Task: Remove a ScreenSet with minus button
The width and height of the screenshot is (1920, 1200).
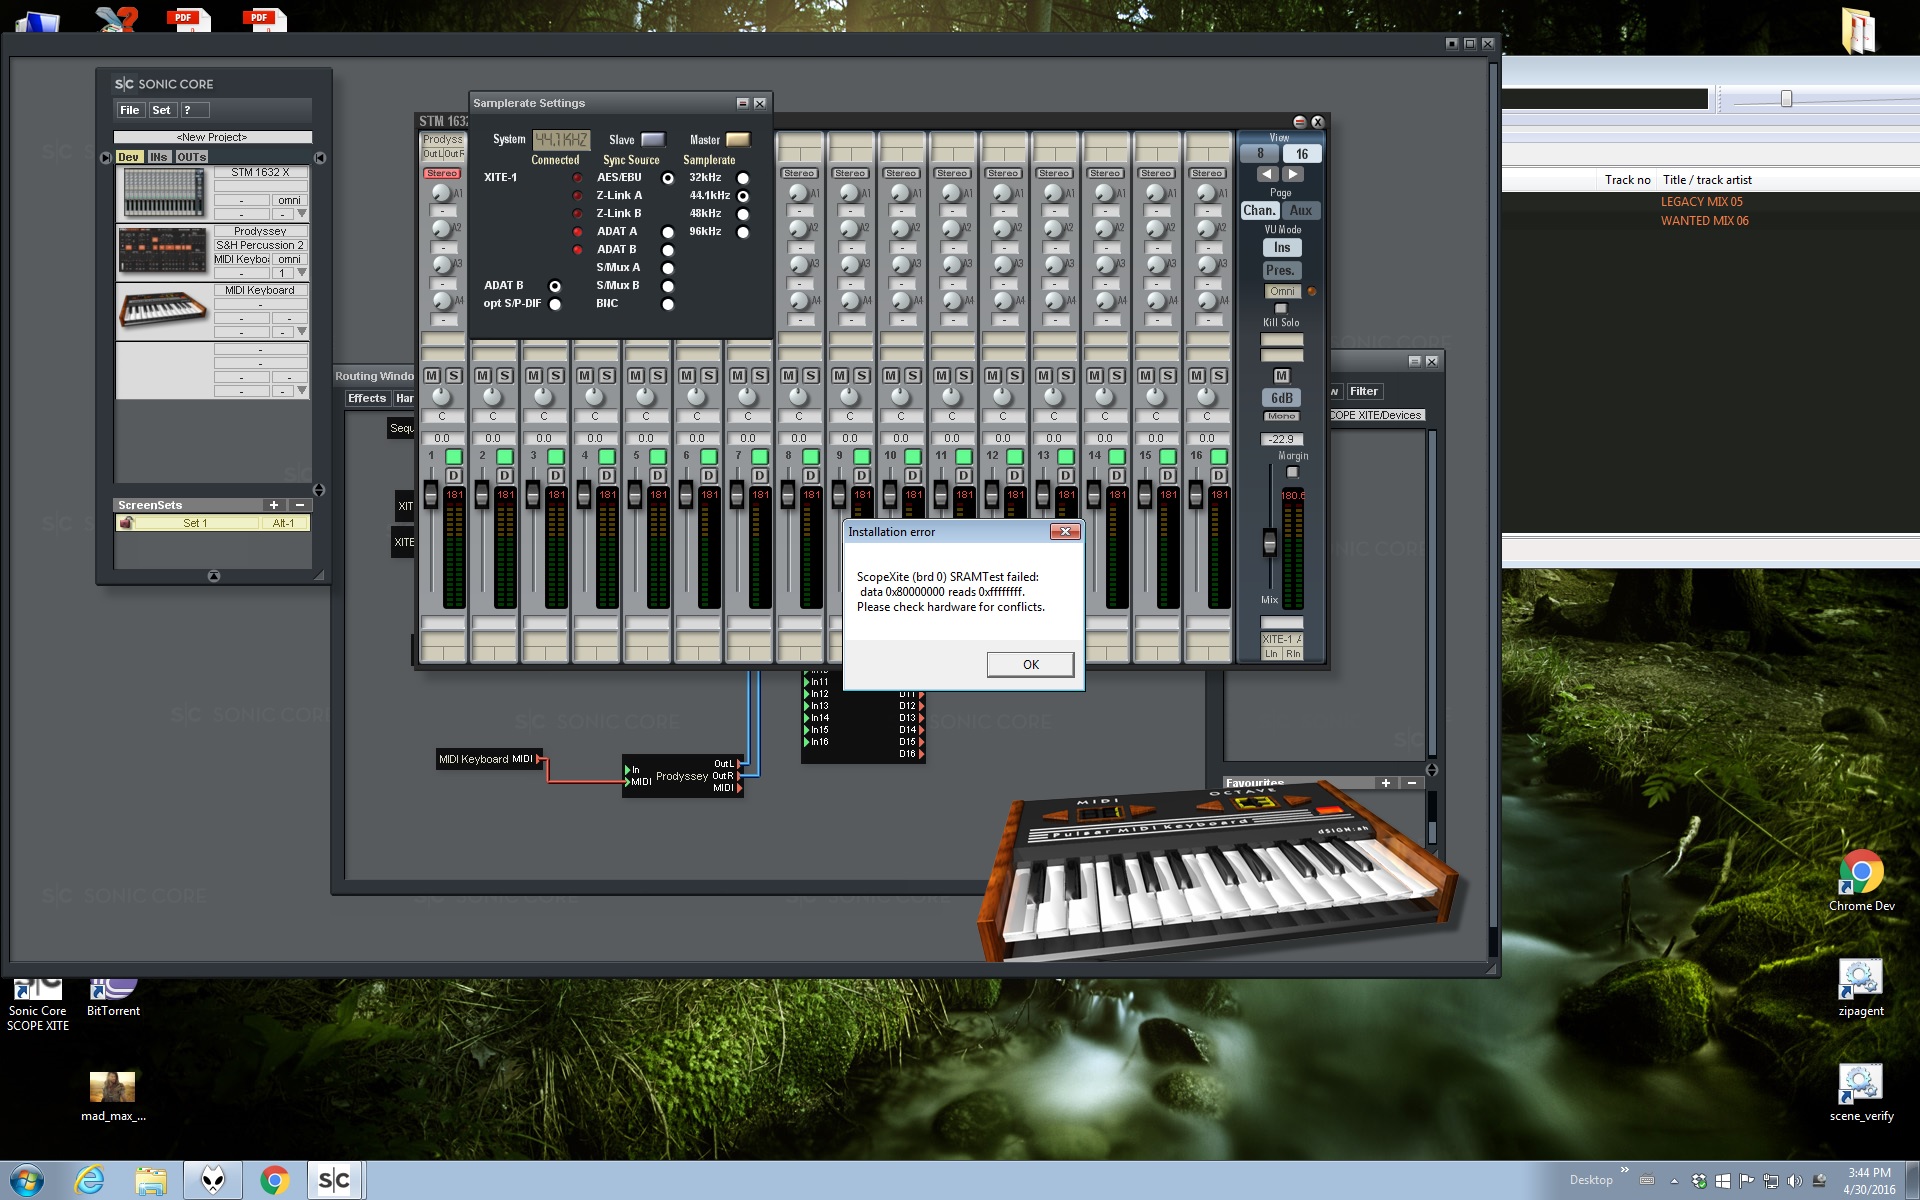Action: click(299, 505)
